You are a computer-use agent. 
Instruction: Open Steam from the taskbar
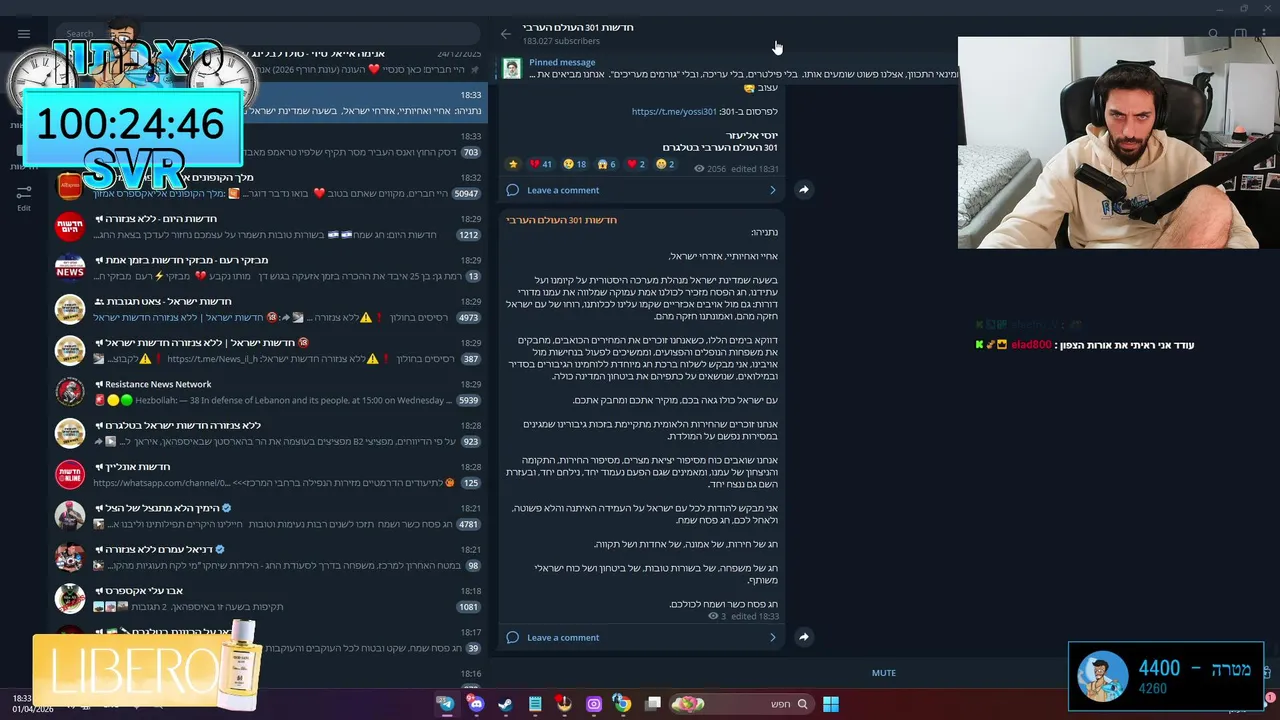[505, 704]
